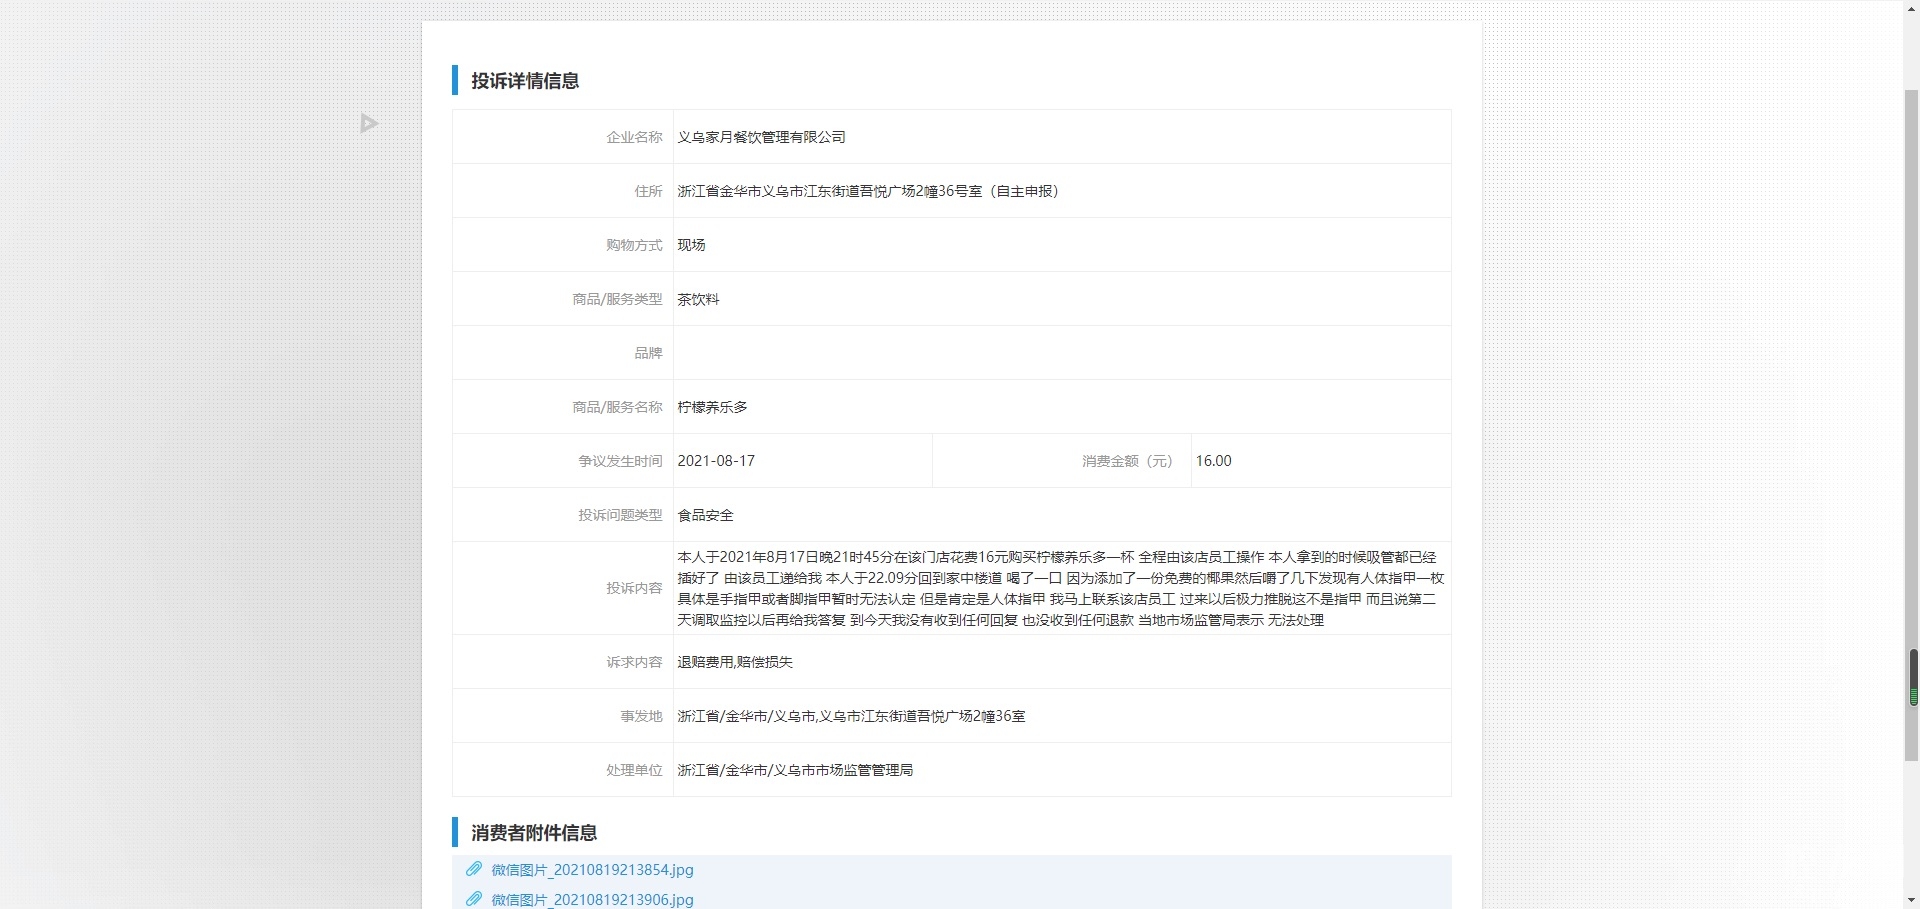1920x909 pixels.
Task: Click the 投诉详情信息 section heading
Action: pos(525,81)
